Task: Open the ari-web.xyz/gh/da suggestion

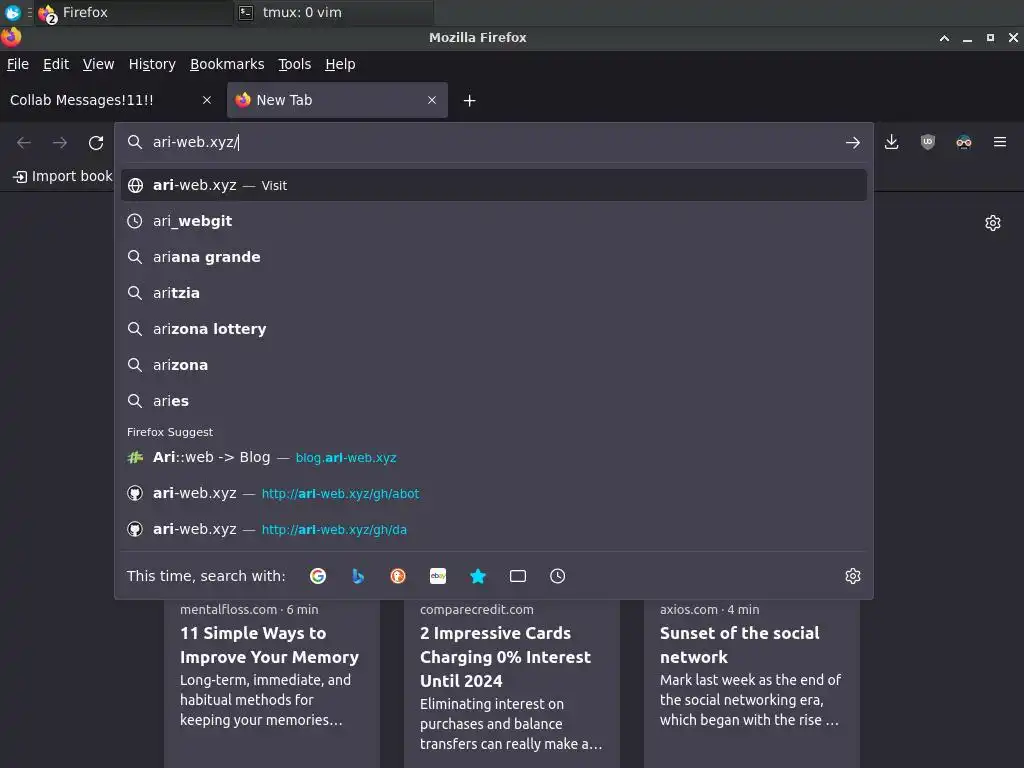Action: (494, 530)
